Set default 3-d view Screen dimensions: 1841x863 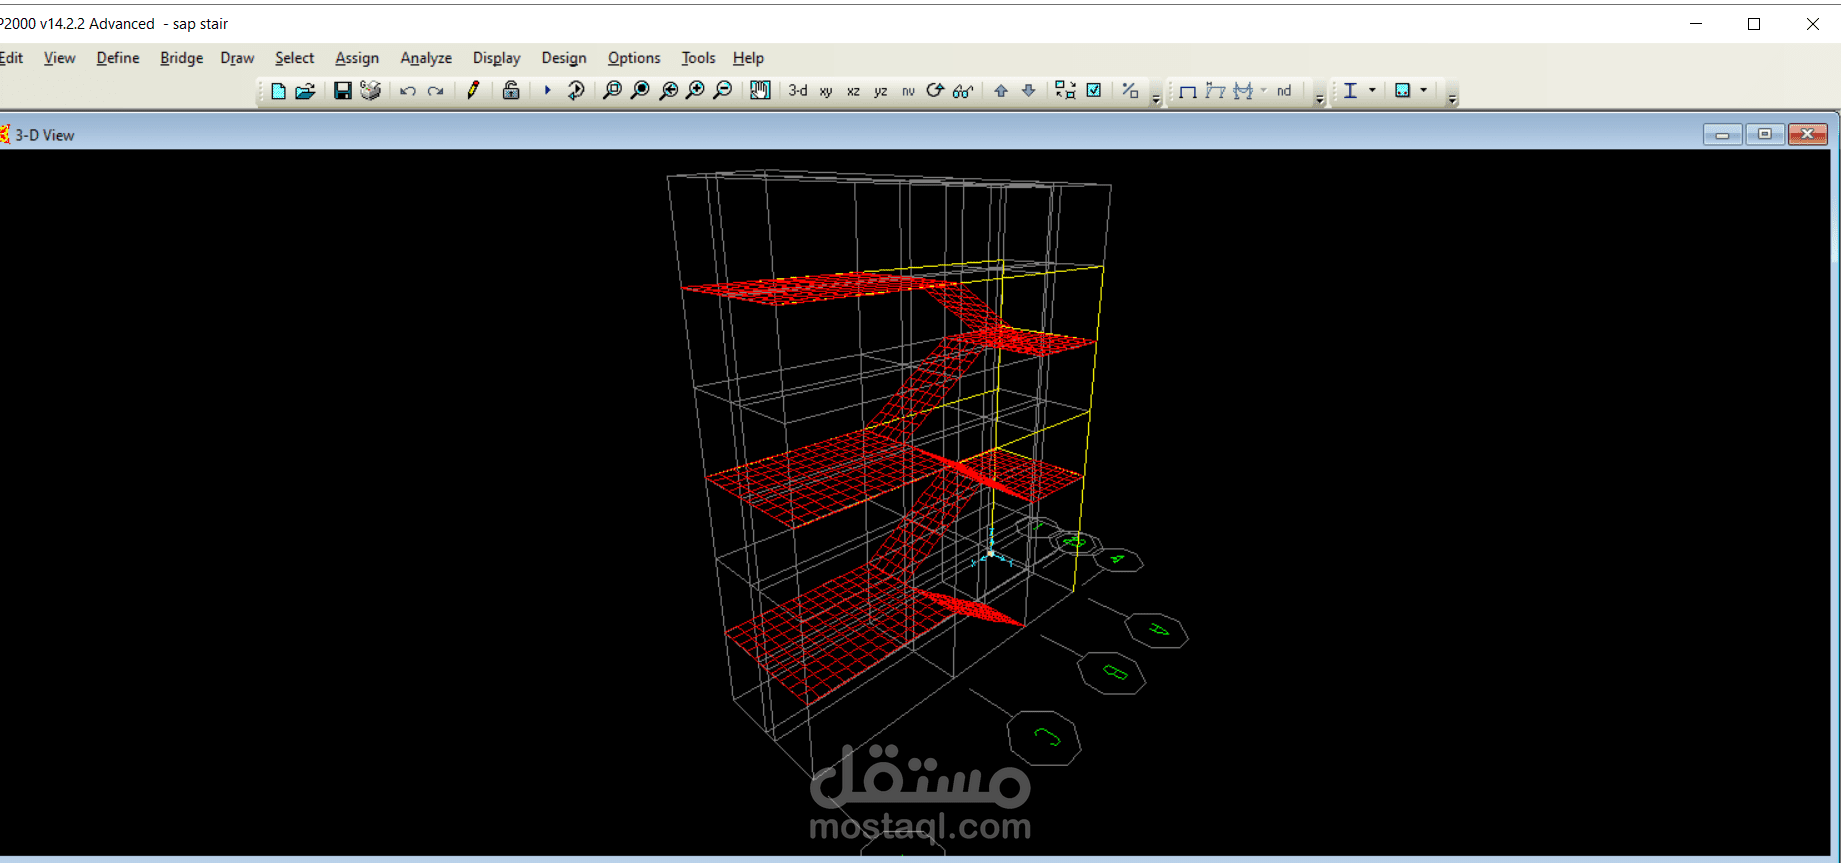point(797,91)
